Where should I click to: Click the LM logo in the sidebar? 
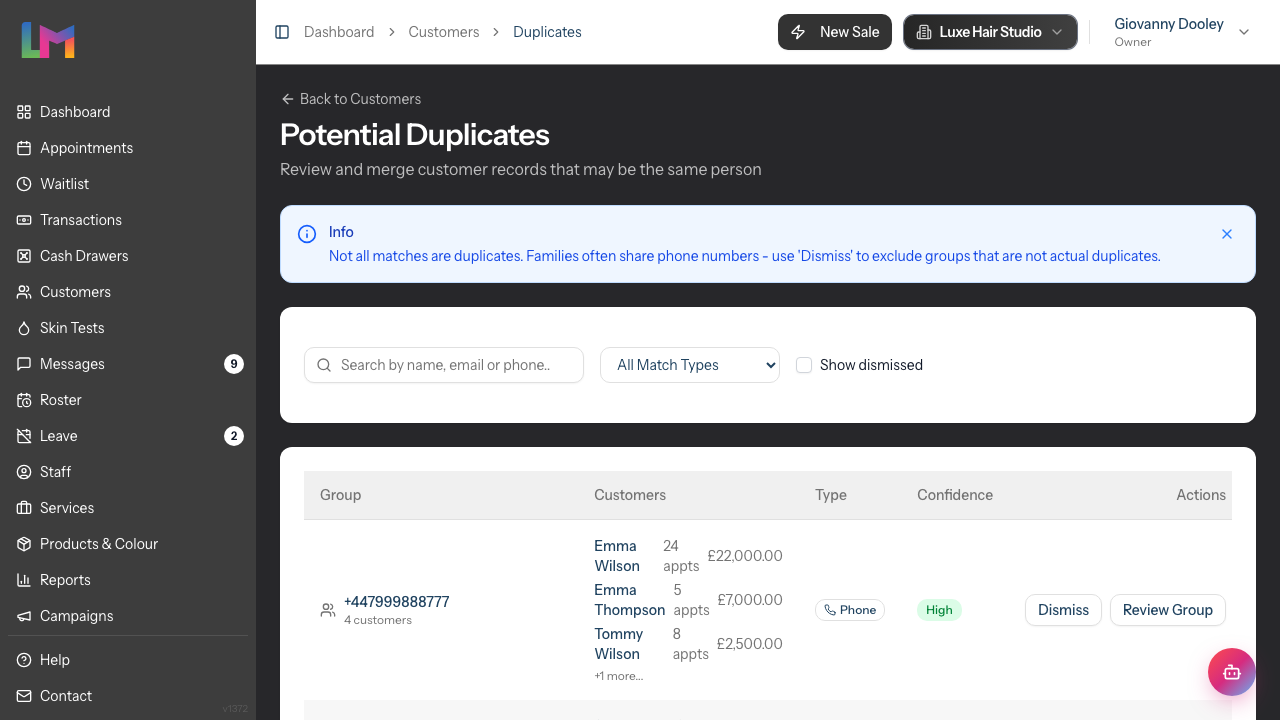pos(48,40)
